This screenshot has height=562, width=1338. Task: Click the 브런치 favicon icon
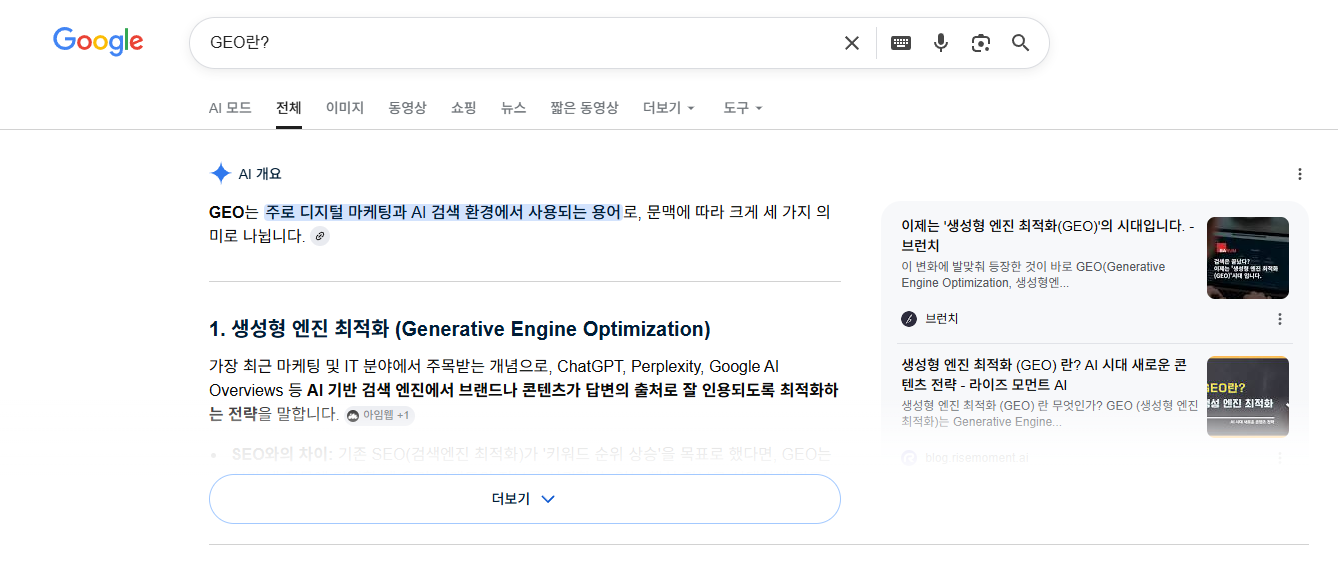click(x=909, y=319)
